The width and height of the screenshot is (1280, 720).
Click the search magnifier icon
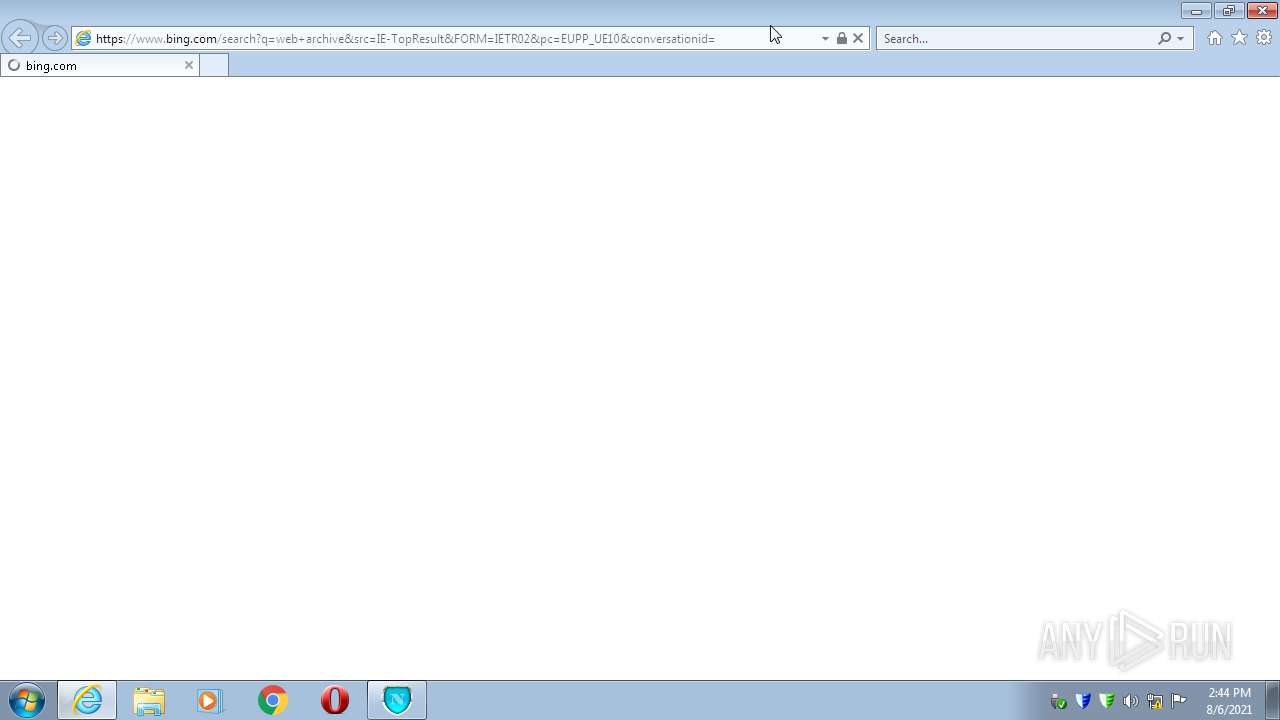(1164, 39)
